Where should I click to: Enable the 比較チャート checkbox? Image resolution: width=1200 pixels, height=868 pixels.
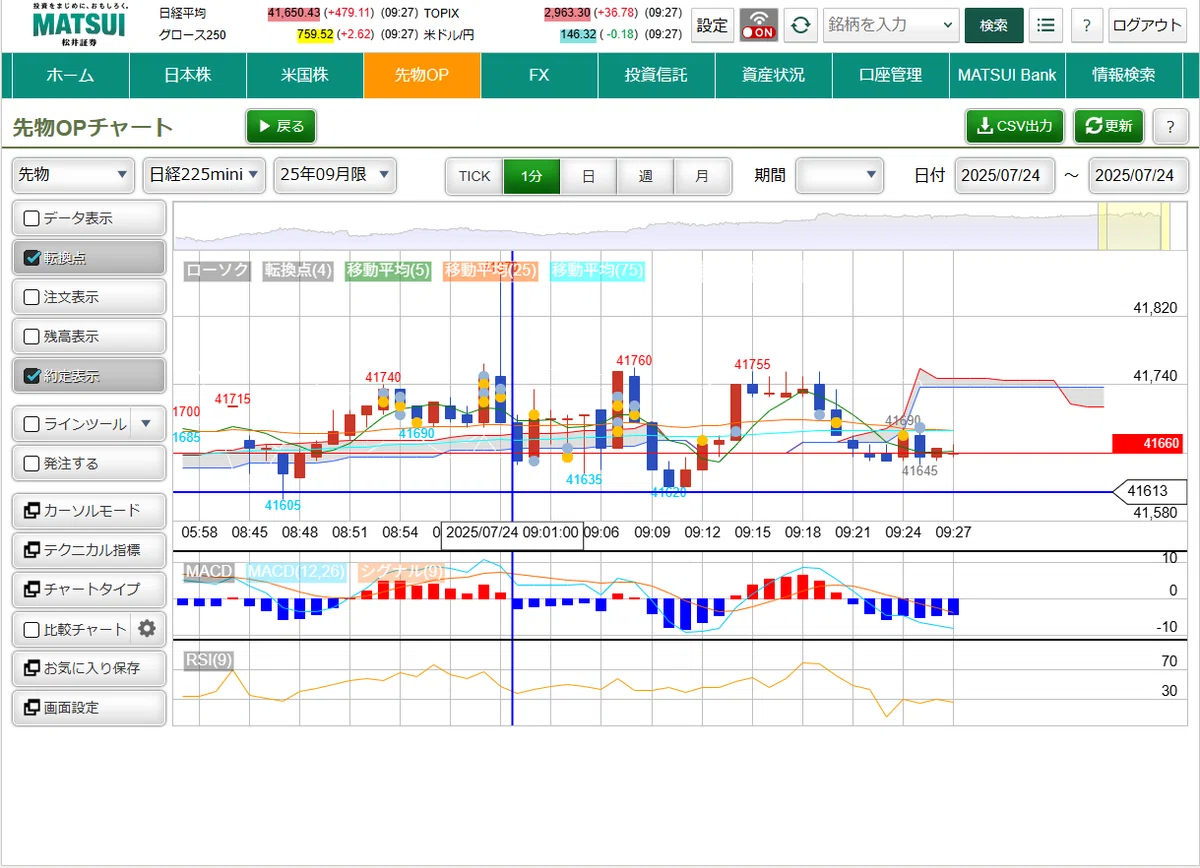coord(31,629)
